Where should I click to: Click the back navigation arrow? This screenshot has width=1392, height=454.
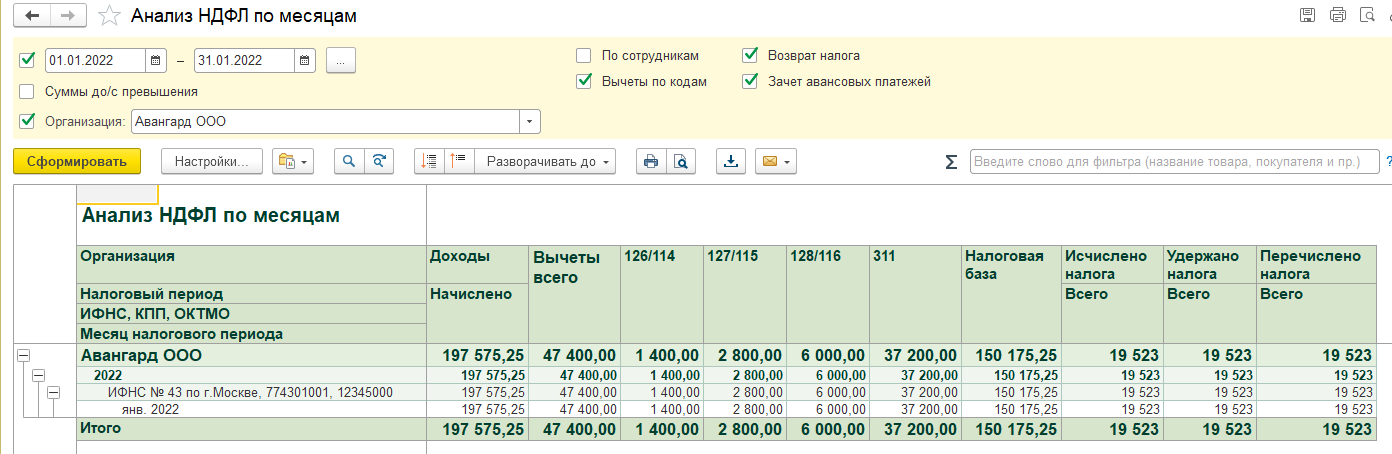tap(33, 16)
